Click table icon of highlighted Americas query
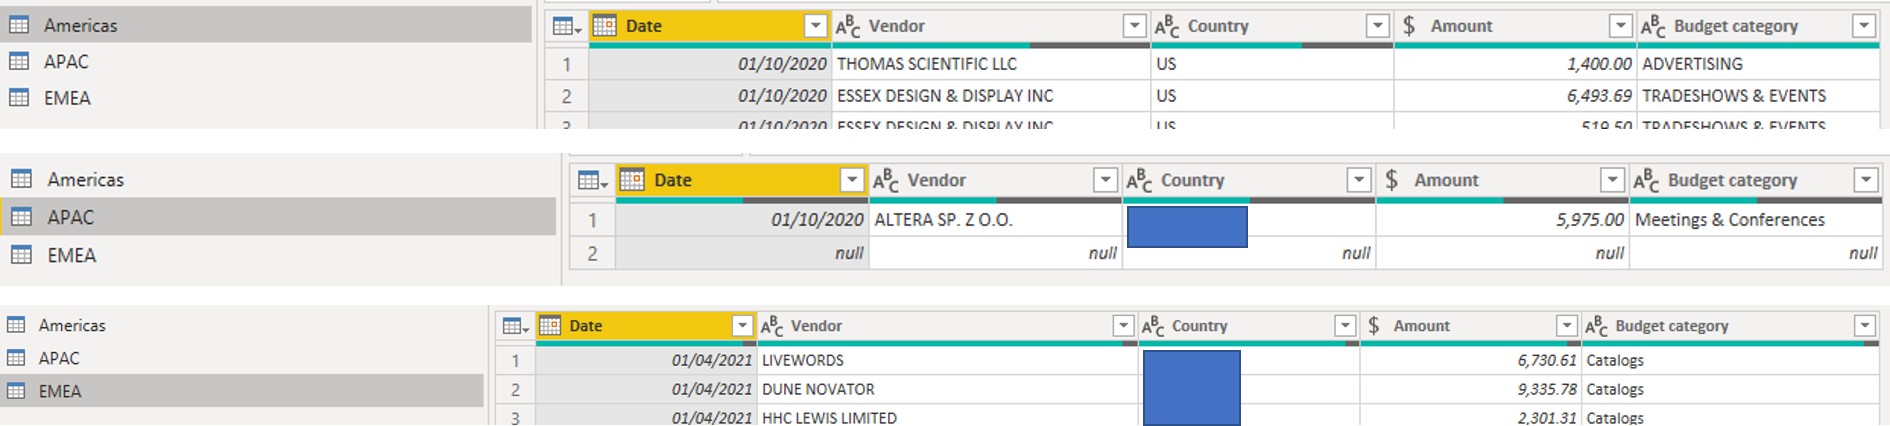The height and width of the screenshot is (426, 1890). pos(19,25)
